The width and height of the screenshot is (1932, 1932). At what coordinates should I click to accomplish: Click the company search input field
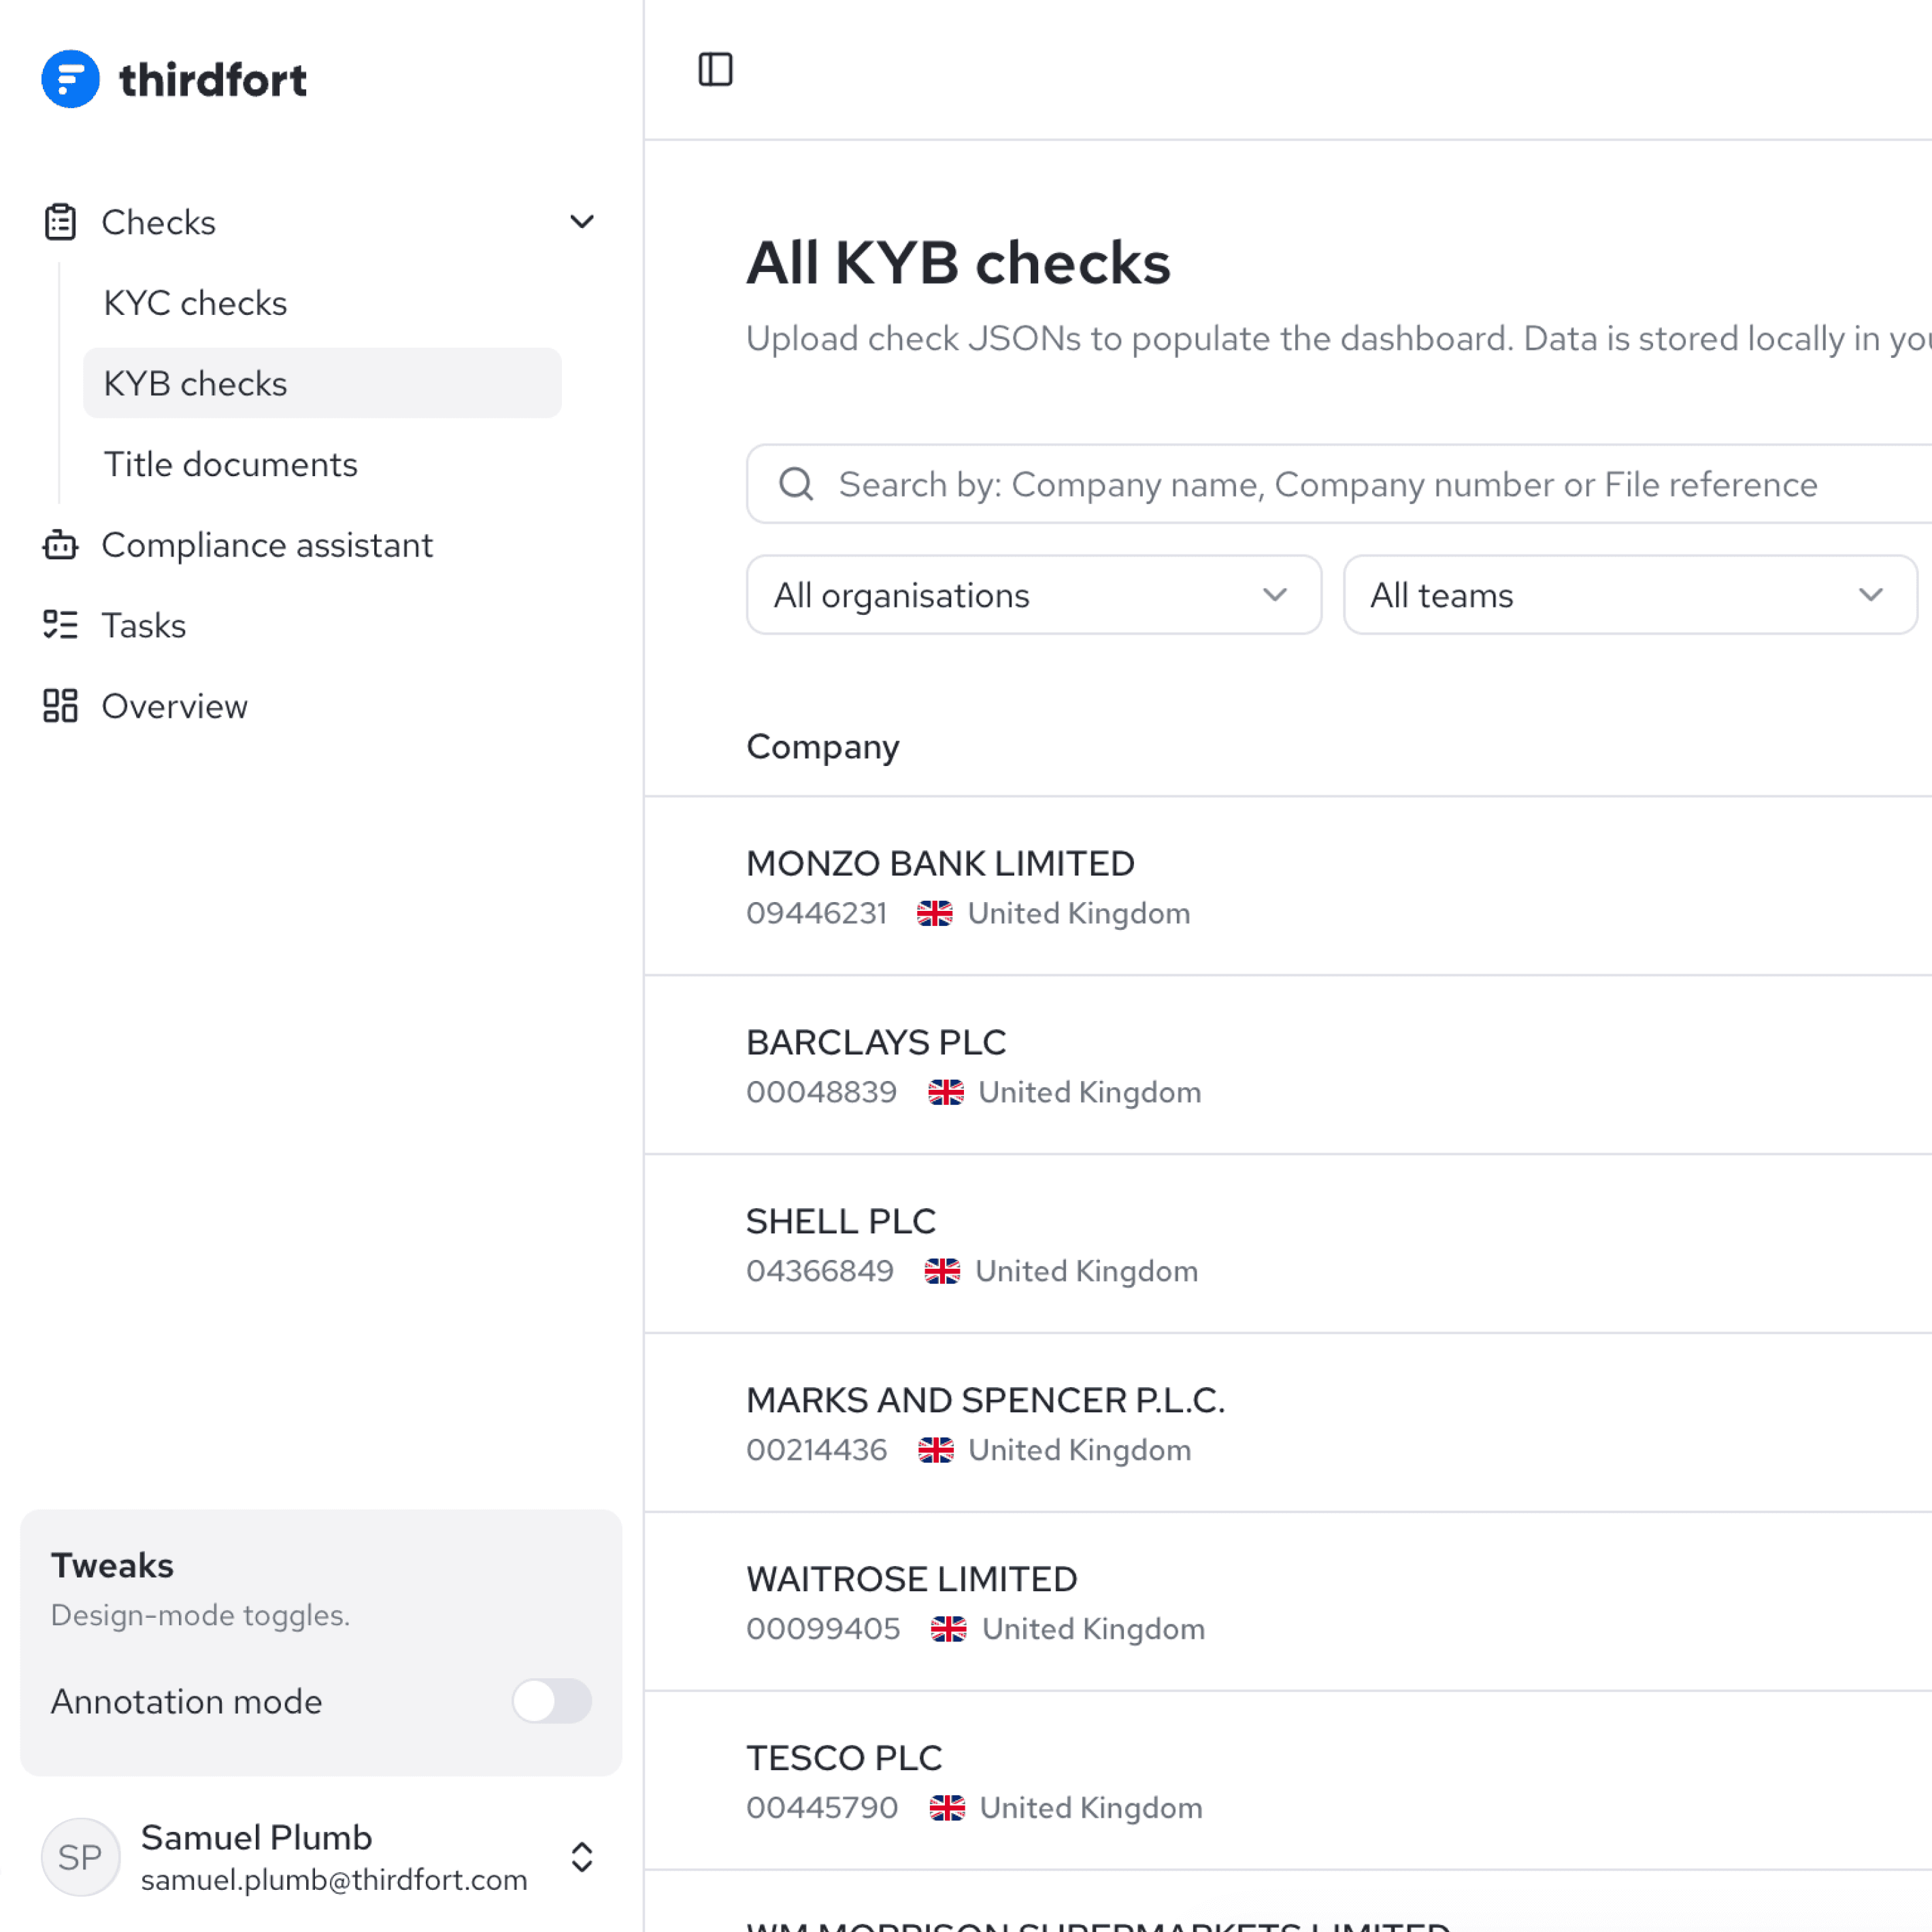tap(1339, 484)
